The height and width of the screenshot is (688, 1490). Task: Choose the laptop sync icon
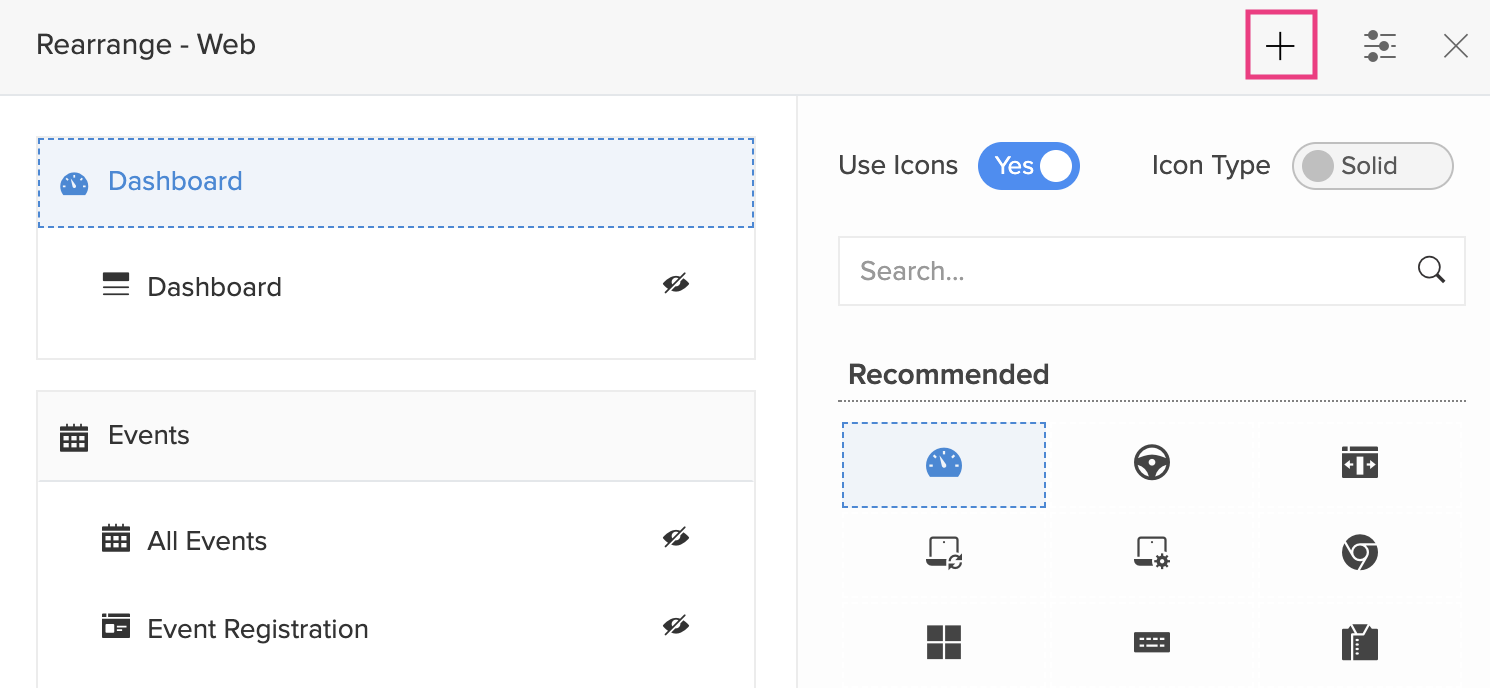[x=943, y=552]
